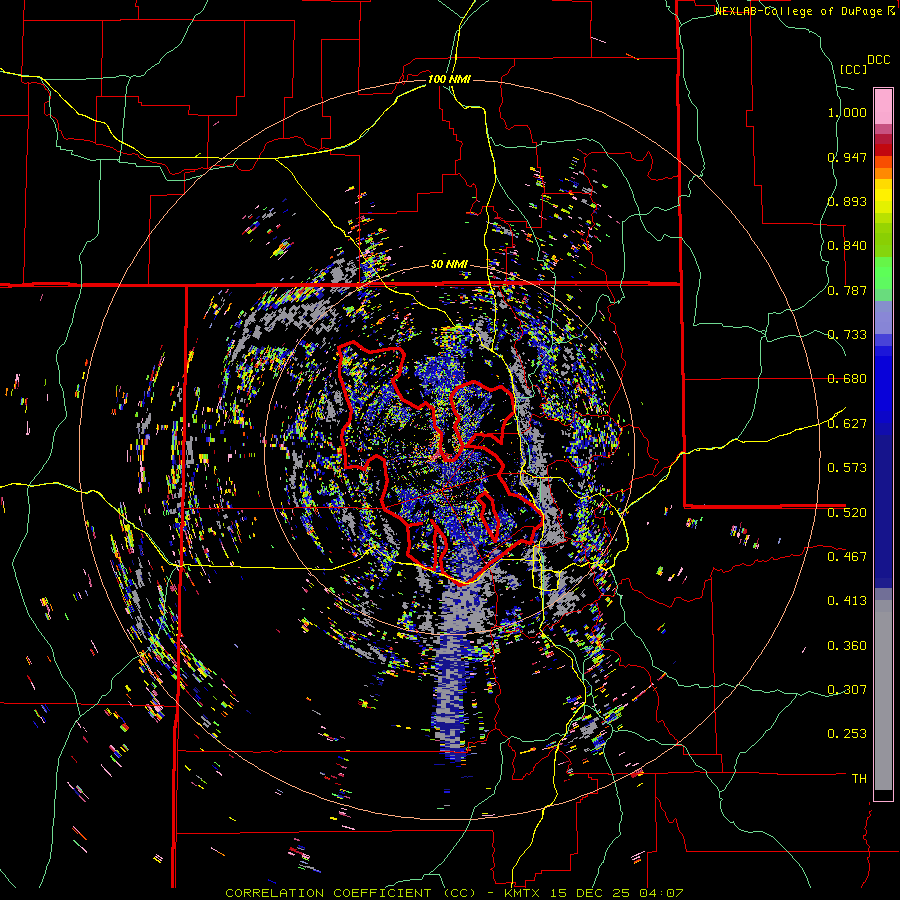Click the KMTX radar site identifier
The image size is (900, 900).
tap(522, 893)
